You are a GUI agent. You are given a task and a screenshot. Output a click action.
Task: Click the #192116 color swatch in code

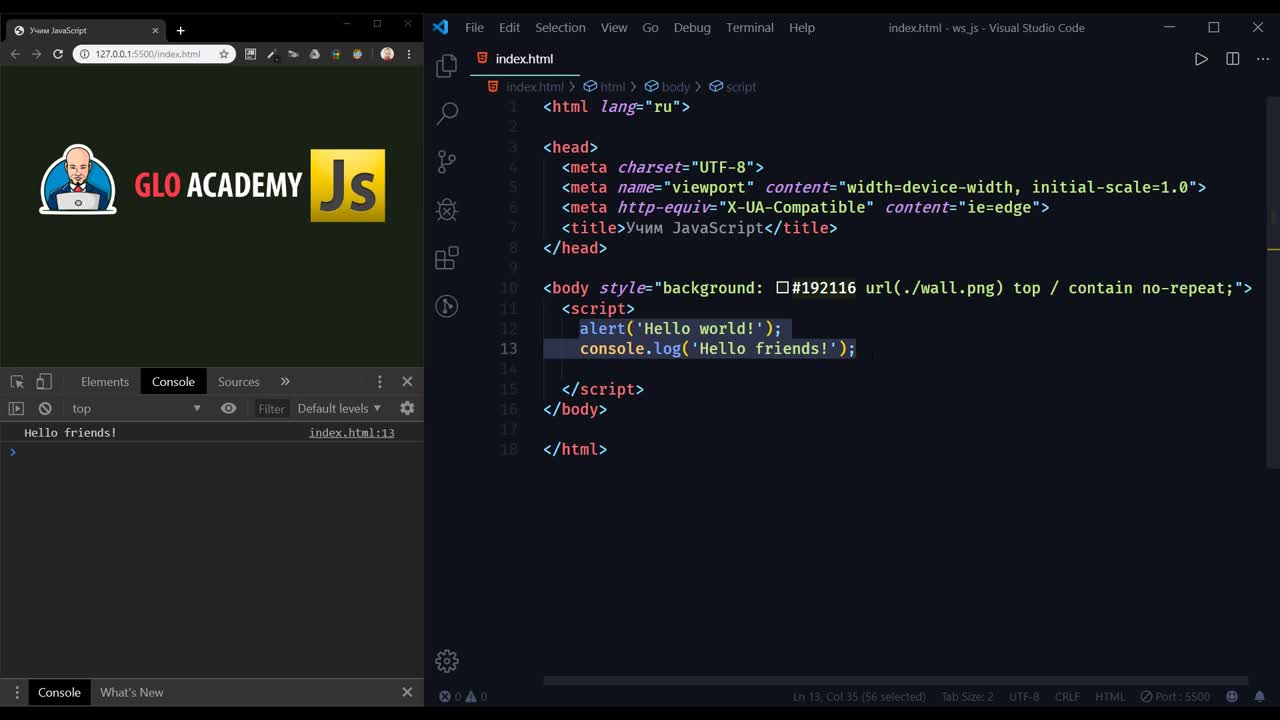click(x=783, y=288)
